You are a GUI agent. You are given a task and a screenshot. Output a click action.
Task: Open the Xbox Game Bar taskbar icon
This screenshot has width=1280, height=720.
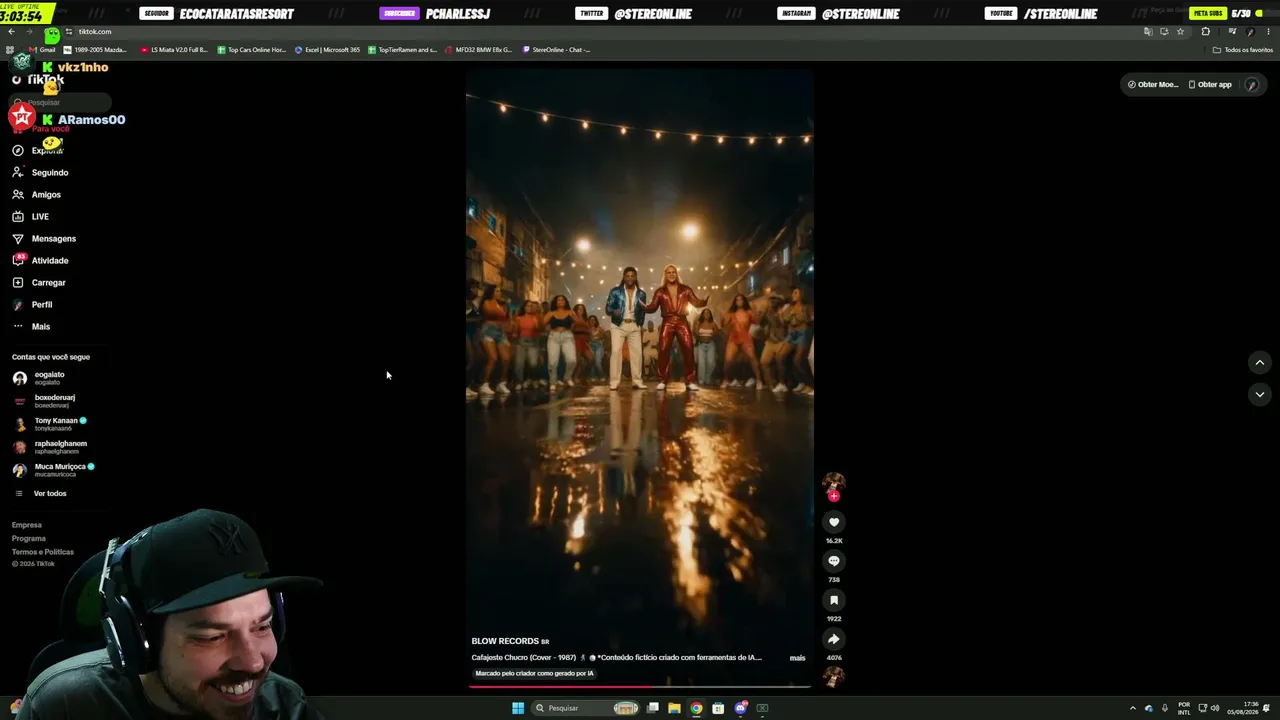coord(762,708)
